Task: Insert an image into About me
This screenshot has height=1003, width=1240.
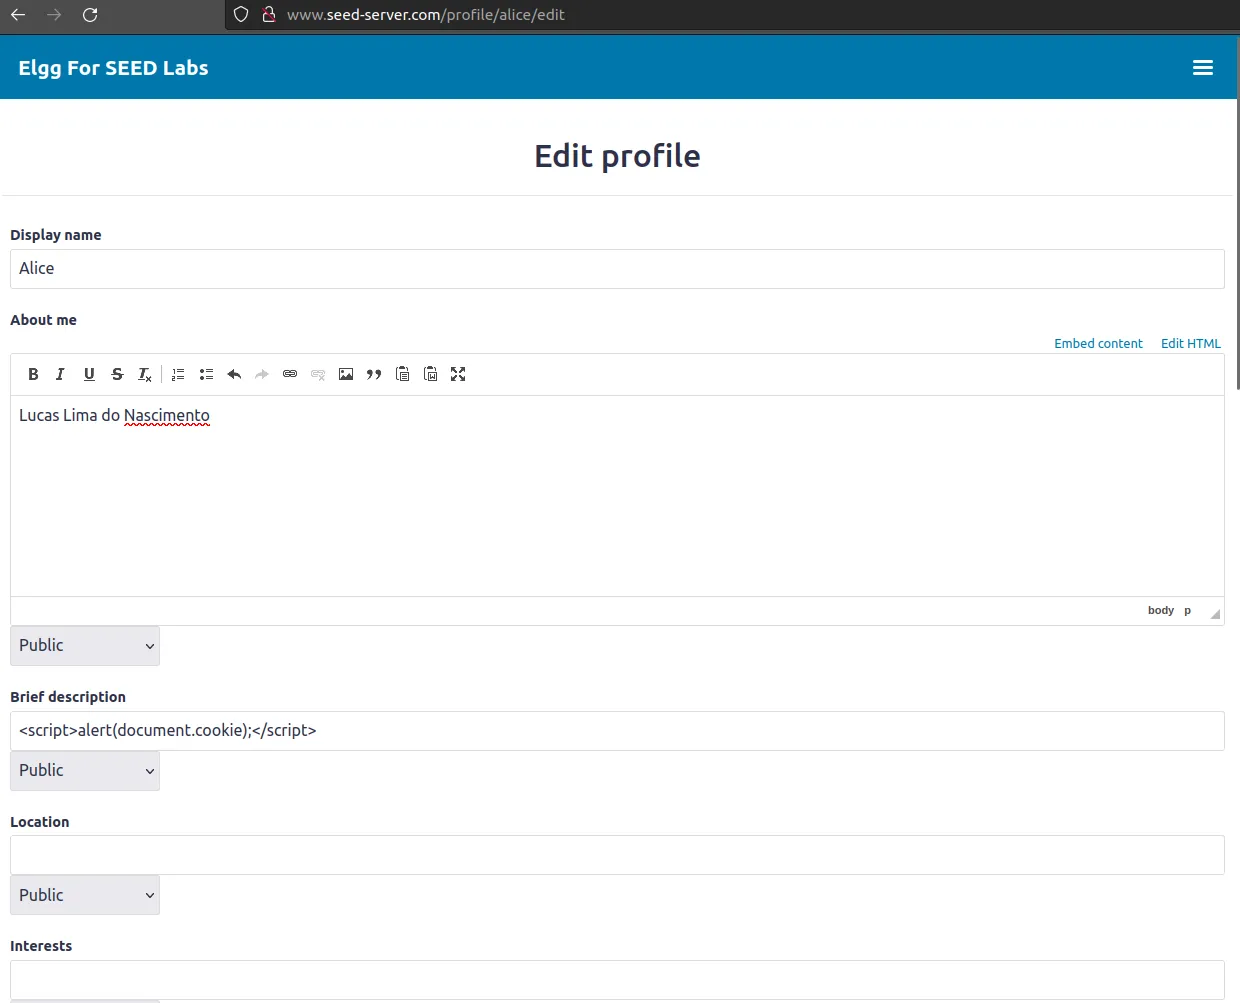Action: [x=346, y=374]
